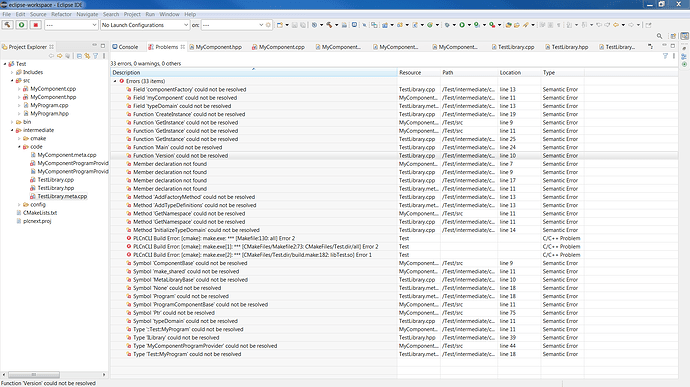Open launch target settings gear icon
This screenshot has width=690, height=387.
point(268,25)
